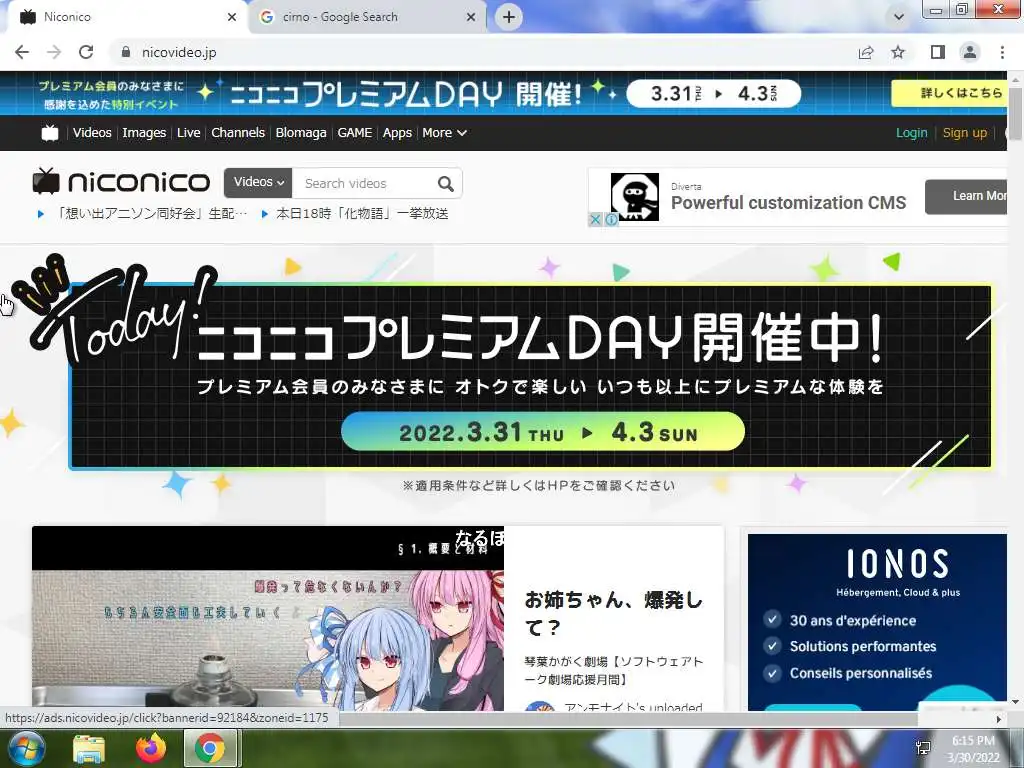Close the Niconico tab
The height and width of the screenshot is (768, 1024).
point(232,17)
